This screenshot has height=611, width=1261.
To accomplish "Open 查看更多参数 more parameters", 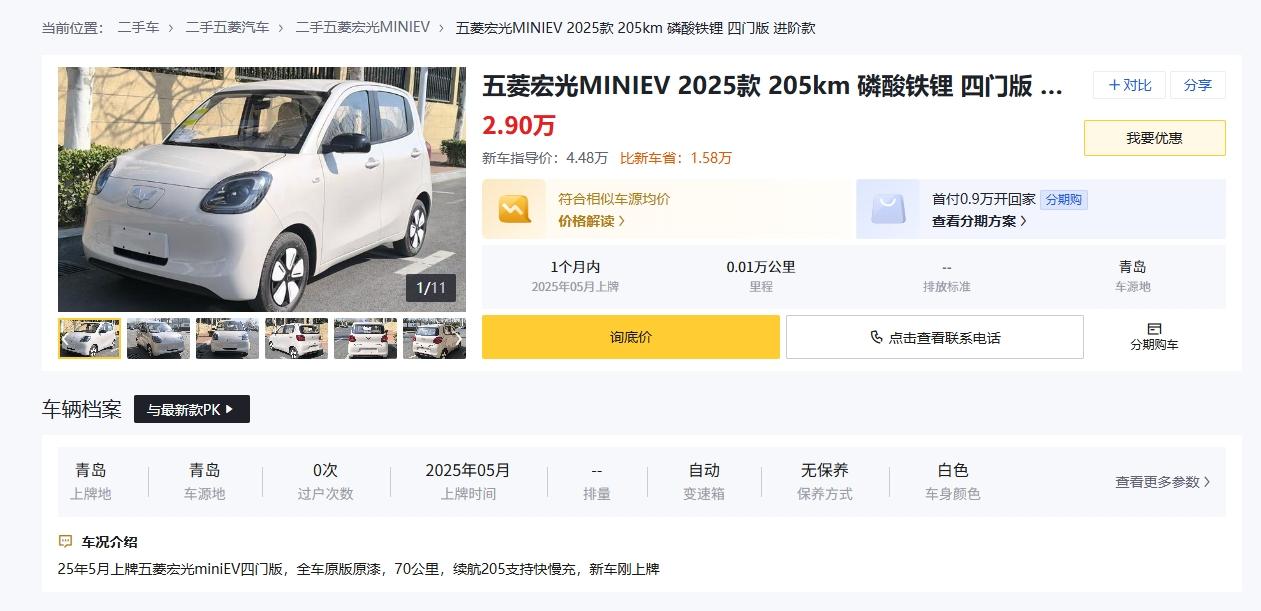I will pos(1162,482).
